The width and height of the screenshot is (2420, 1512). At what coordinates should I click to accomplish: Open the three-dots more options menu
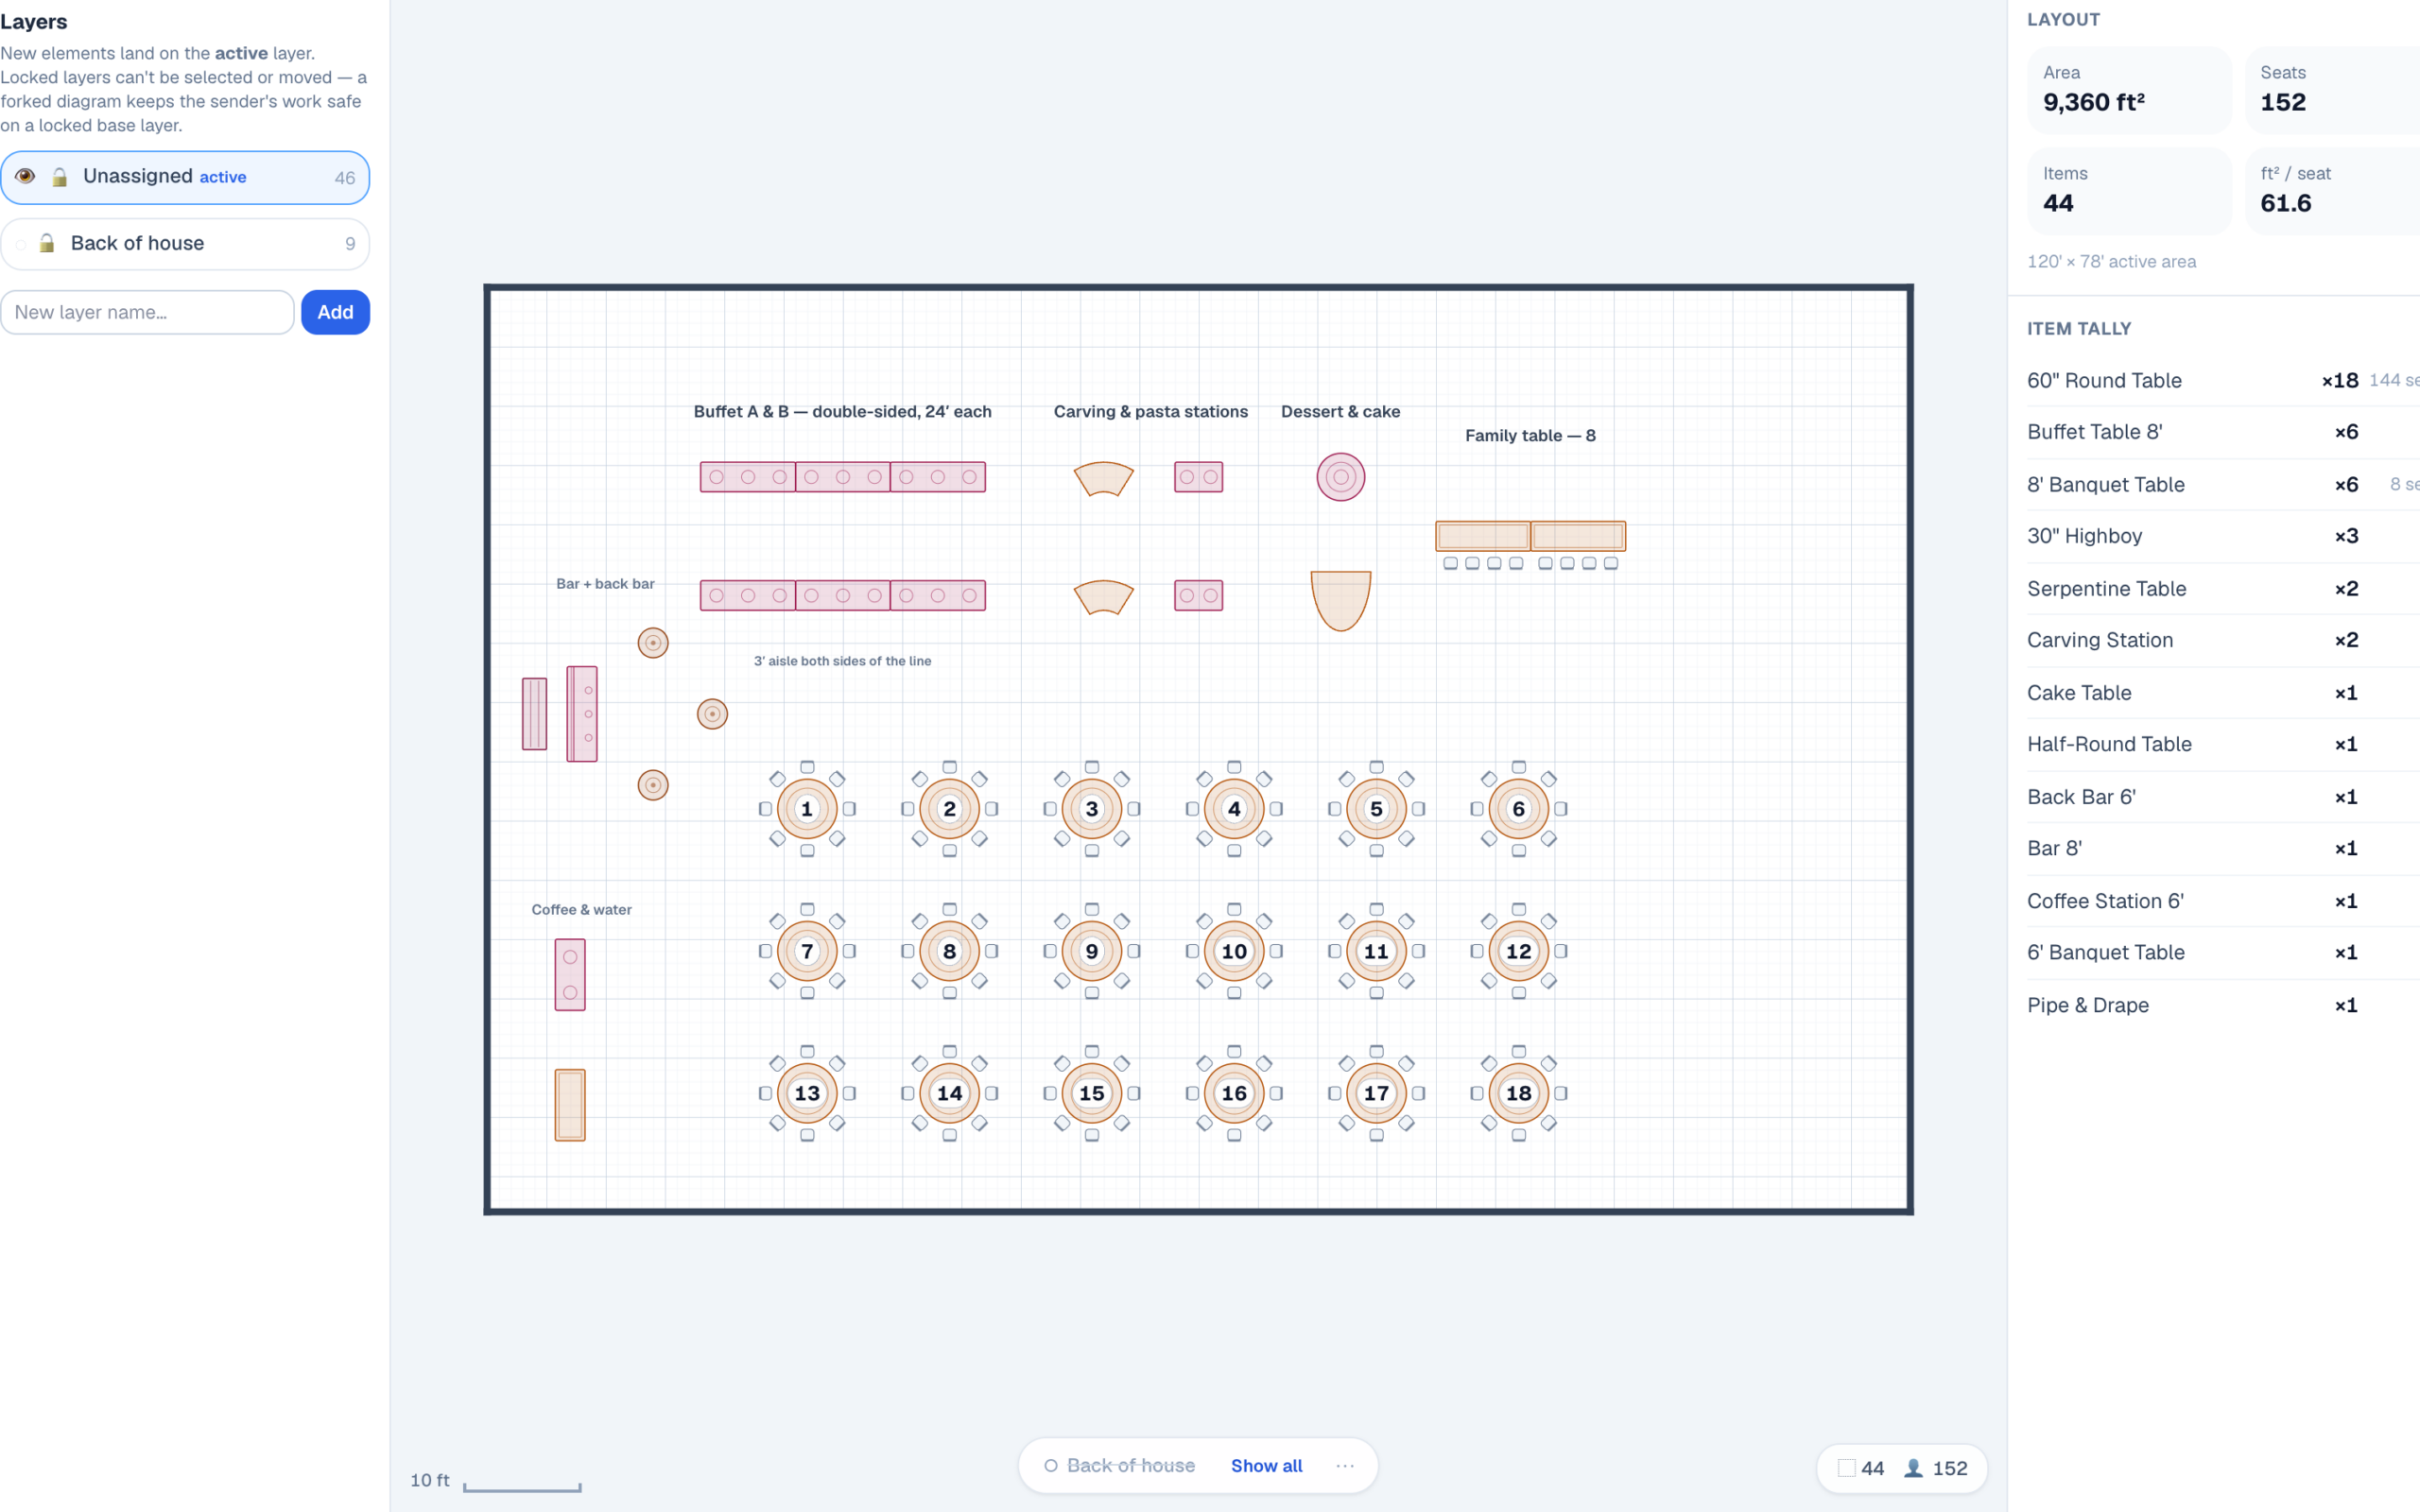point(1345,1465)
